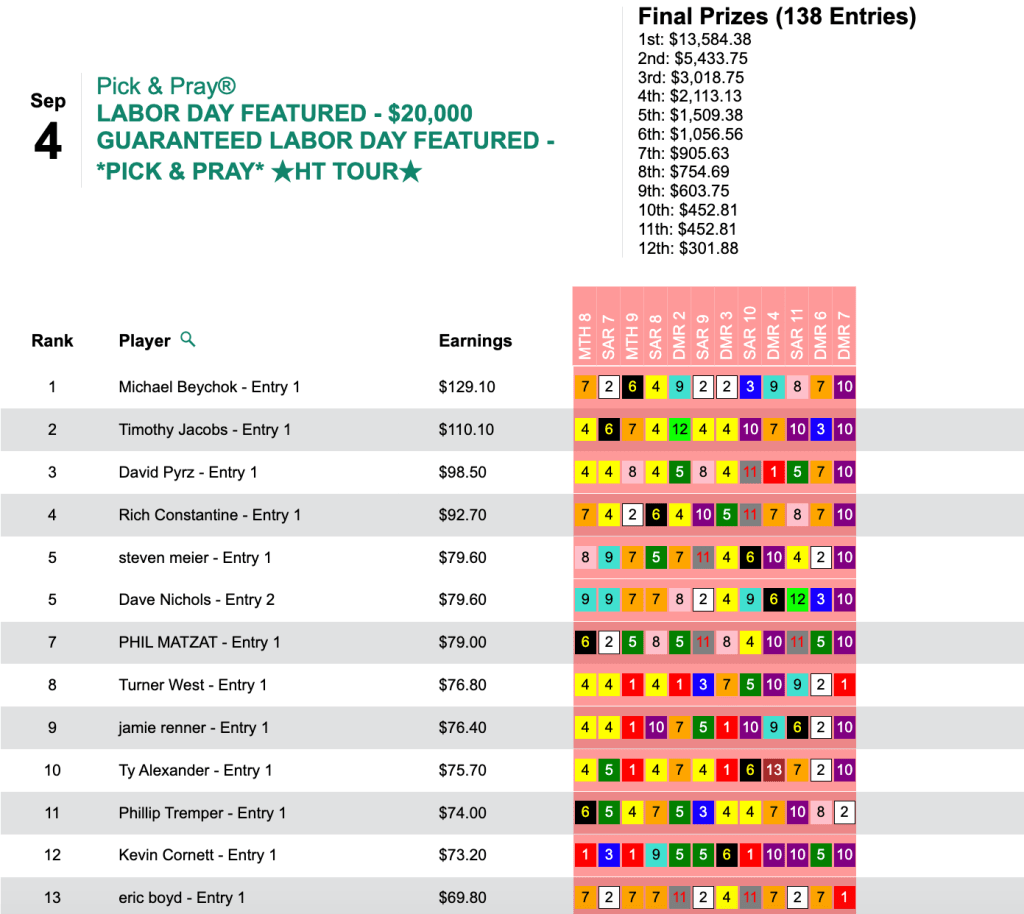Viewport: 1024px width, 914px height.
Task: Sort by the Earnings column header
Action: coord(475,341)
